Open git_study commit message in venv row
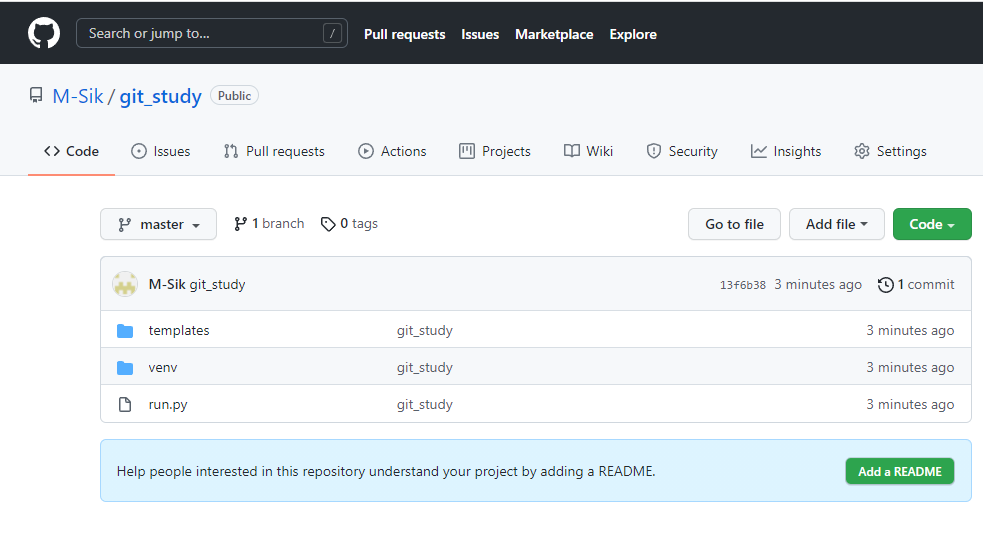983x545 pixels. click(424, 368)
